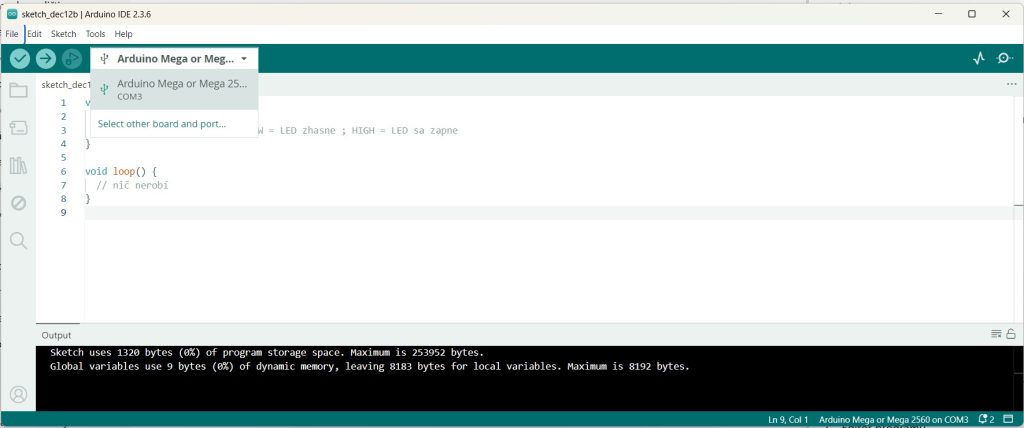Upload the sketch with the arrow button
This screenshot has width=1024, height=428.
pyautogui.click(x=46, y=59)
